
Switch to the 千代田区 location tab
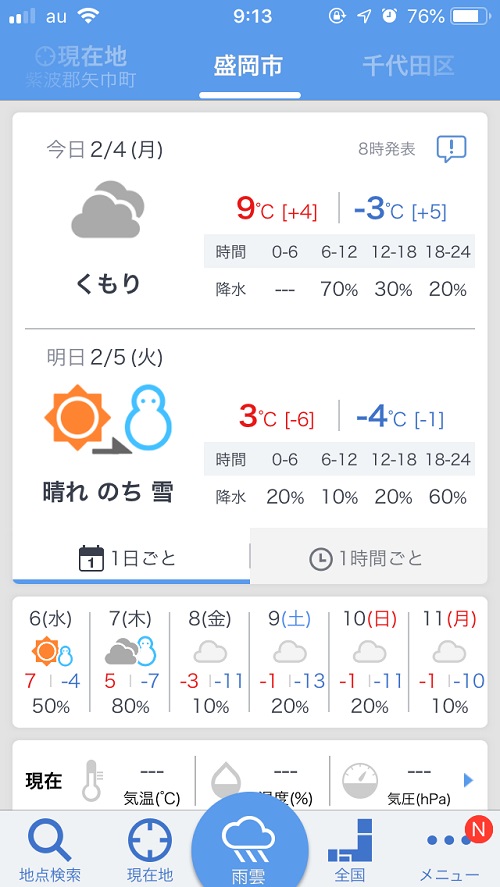[408, 66]
